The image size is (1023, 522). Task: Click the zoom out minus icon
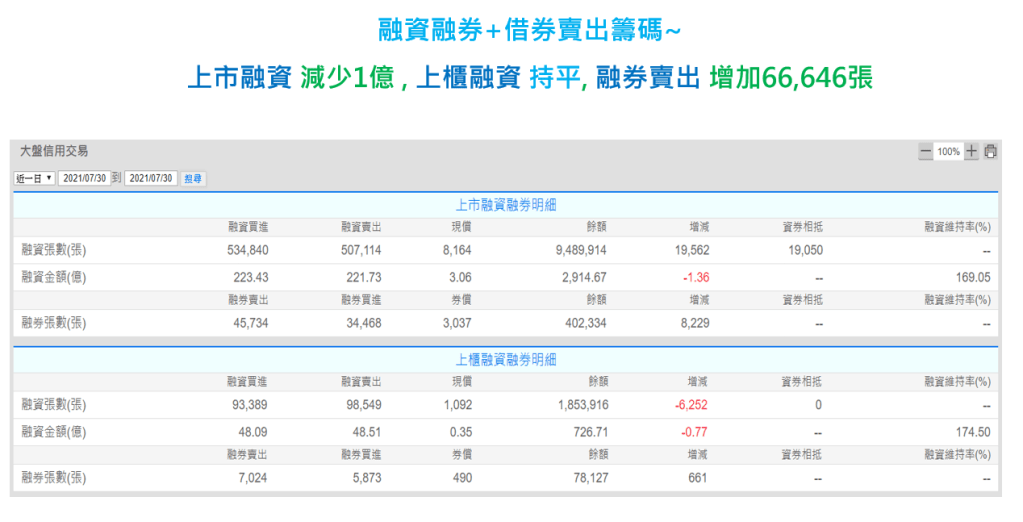coord(925,152)
